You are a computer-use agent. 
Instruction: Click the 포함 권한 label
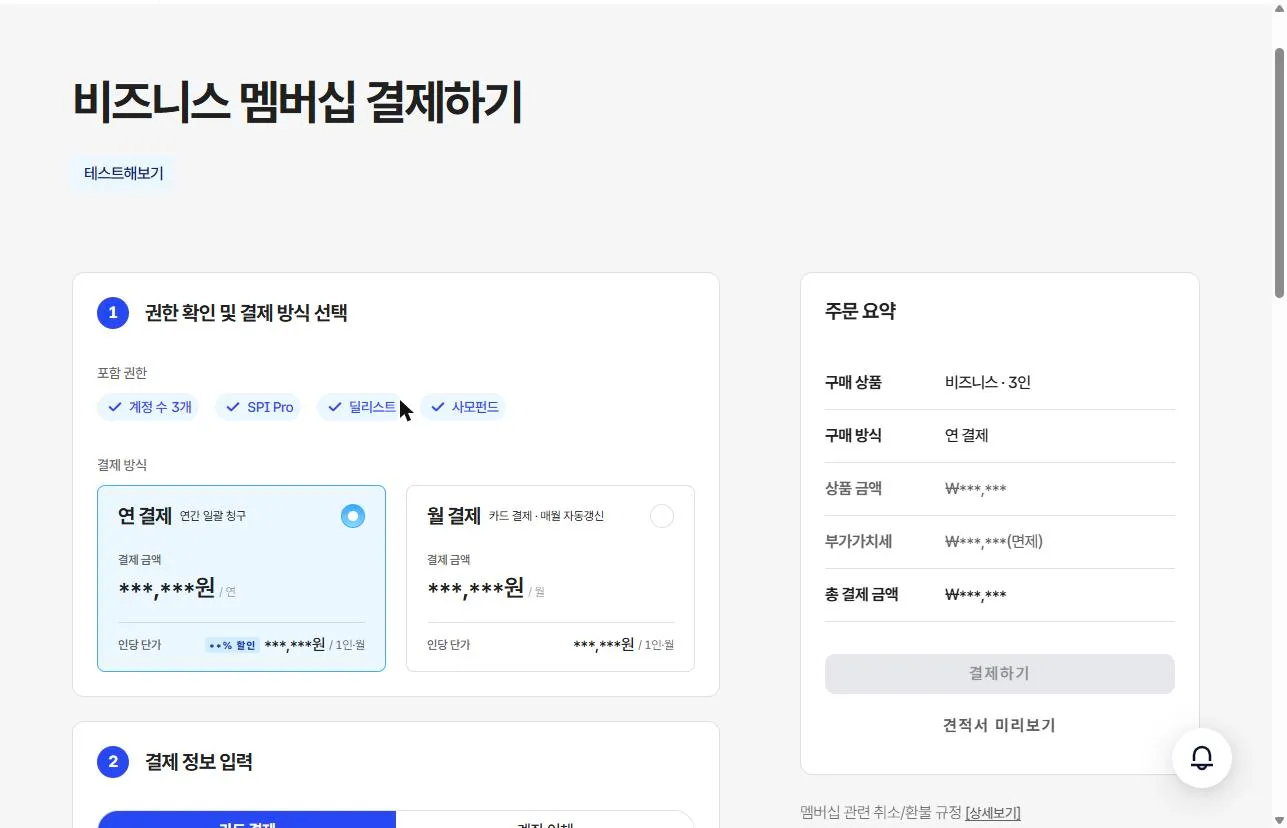[122, 373]
